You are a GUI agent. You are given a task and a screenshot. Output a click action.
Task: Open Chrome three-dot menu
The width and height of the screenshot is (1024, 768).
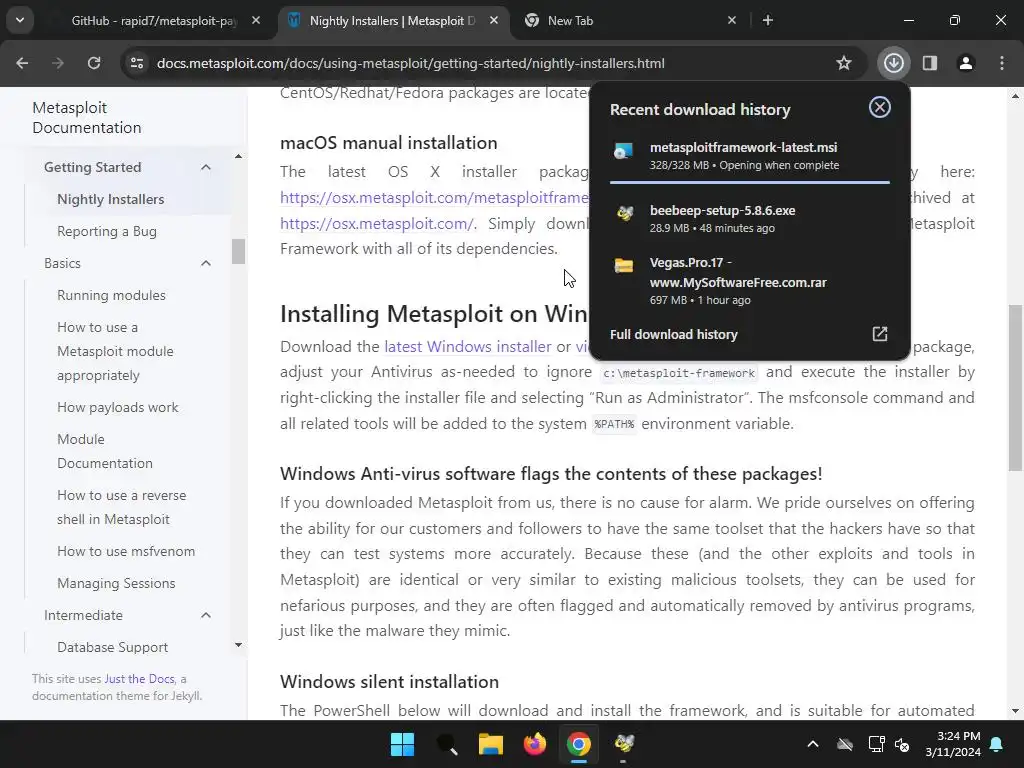point(1002,63)
